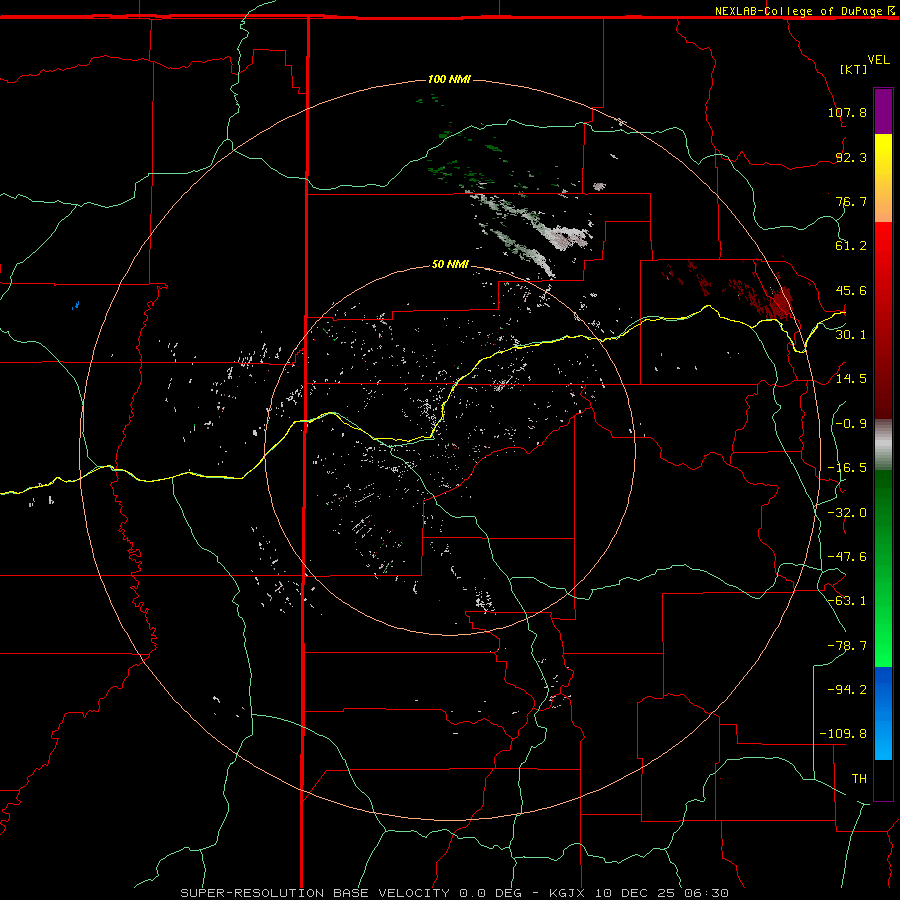Pick the blue segment of the velocity scale
Image resolution: width=900 pixels, height=900 pixels.
883,713
